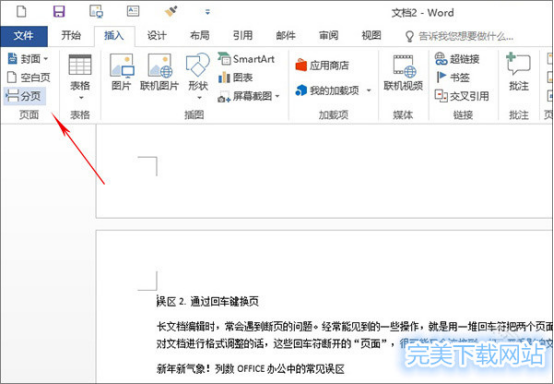
Task: Click the line 新年新气象！列数 OFFICE 办公中的常见误区
Action: 251,369
